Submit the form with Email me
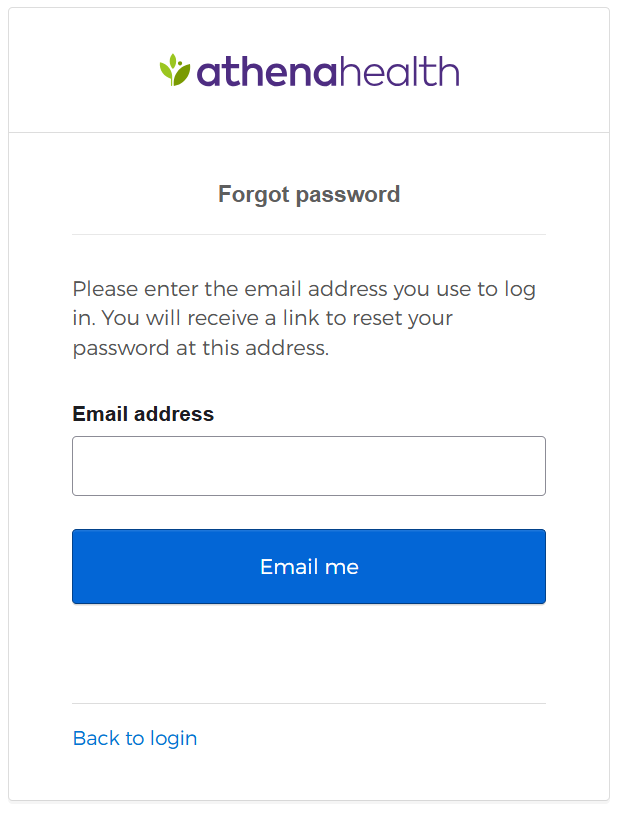Image resolution: width=624 pixels, height=814 pixels. [x=309, y=567]
